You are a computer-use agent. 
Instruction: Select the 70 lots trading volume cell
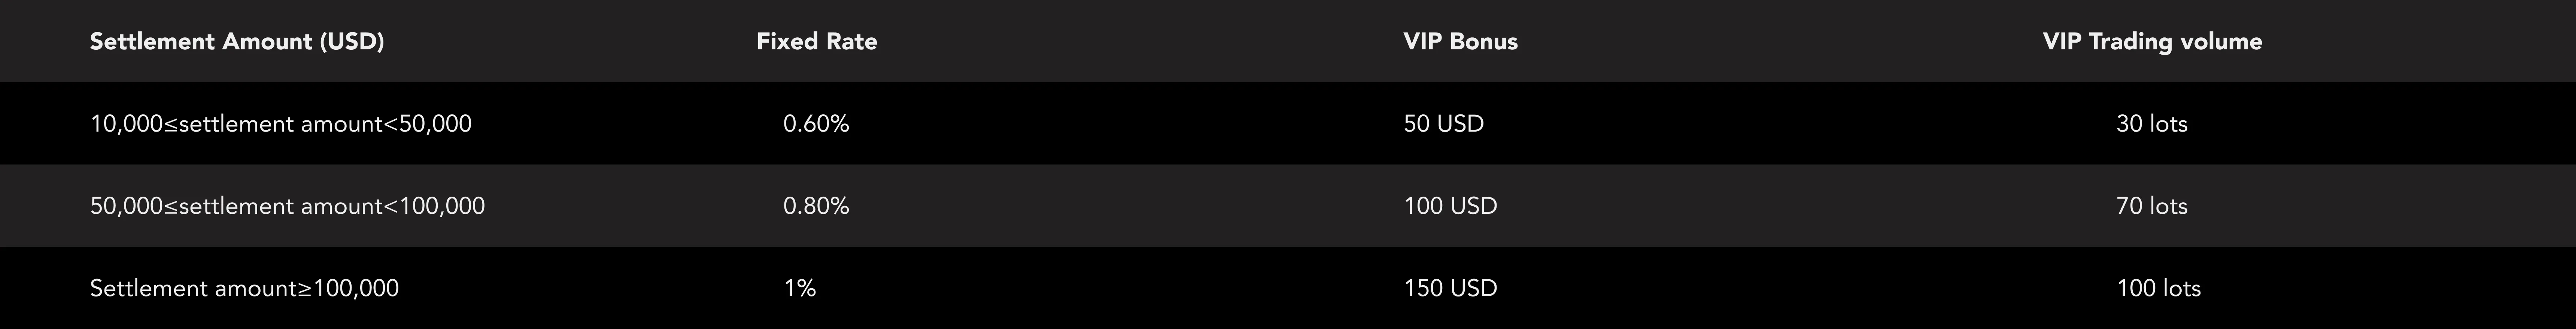2151,206
